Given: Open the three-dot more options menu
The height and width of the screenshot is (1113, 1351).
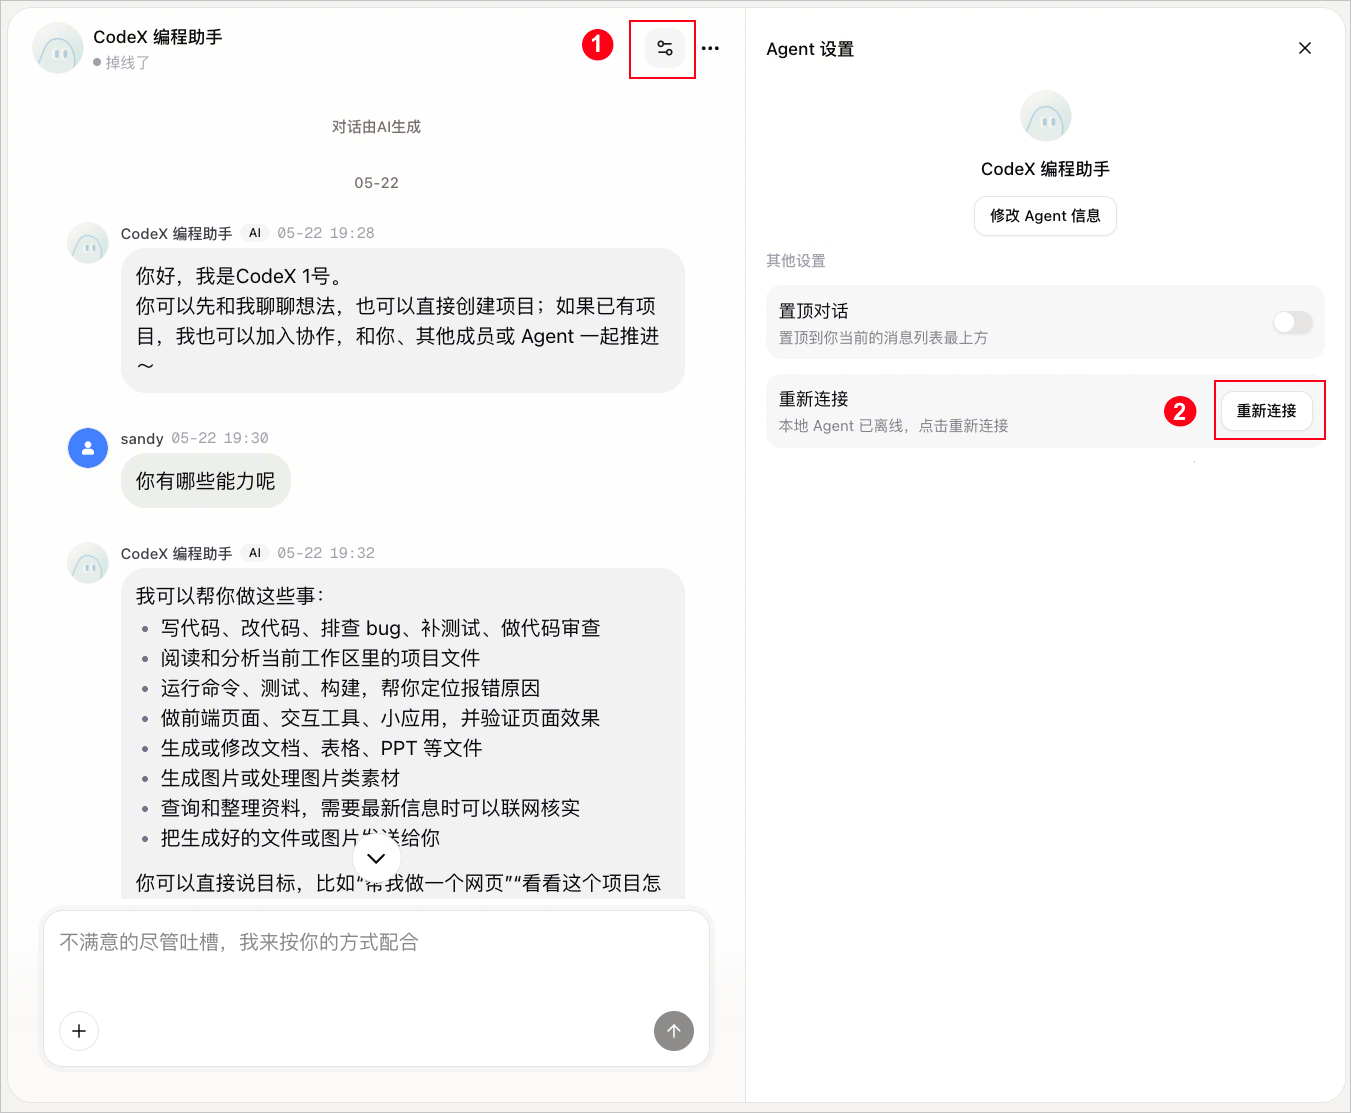Looking at the screenshot, I should pos(710,48).
